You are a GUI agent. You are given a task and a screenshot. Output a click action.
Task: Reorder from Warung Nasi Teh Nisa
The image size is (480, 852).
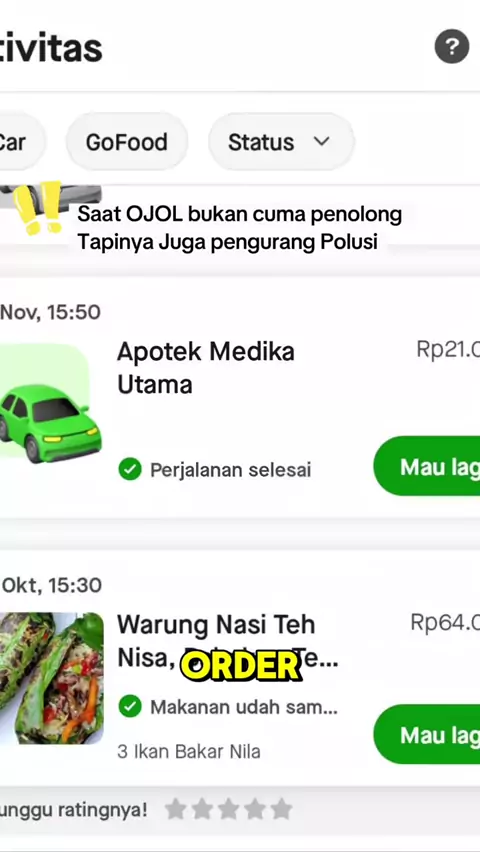click(427, 735)
